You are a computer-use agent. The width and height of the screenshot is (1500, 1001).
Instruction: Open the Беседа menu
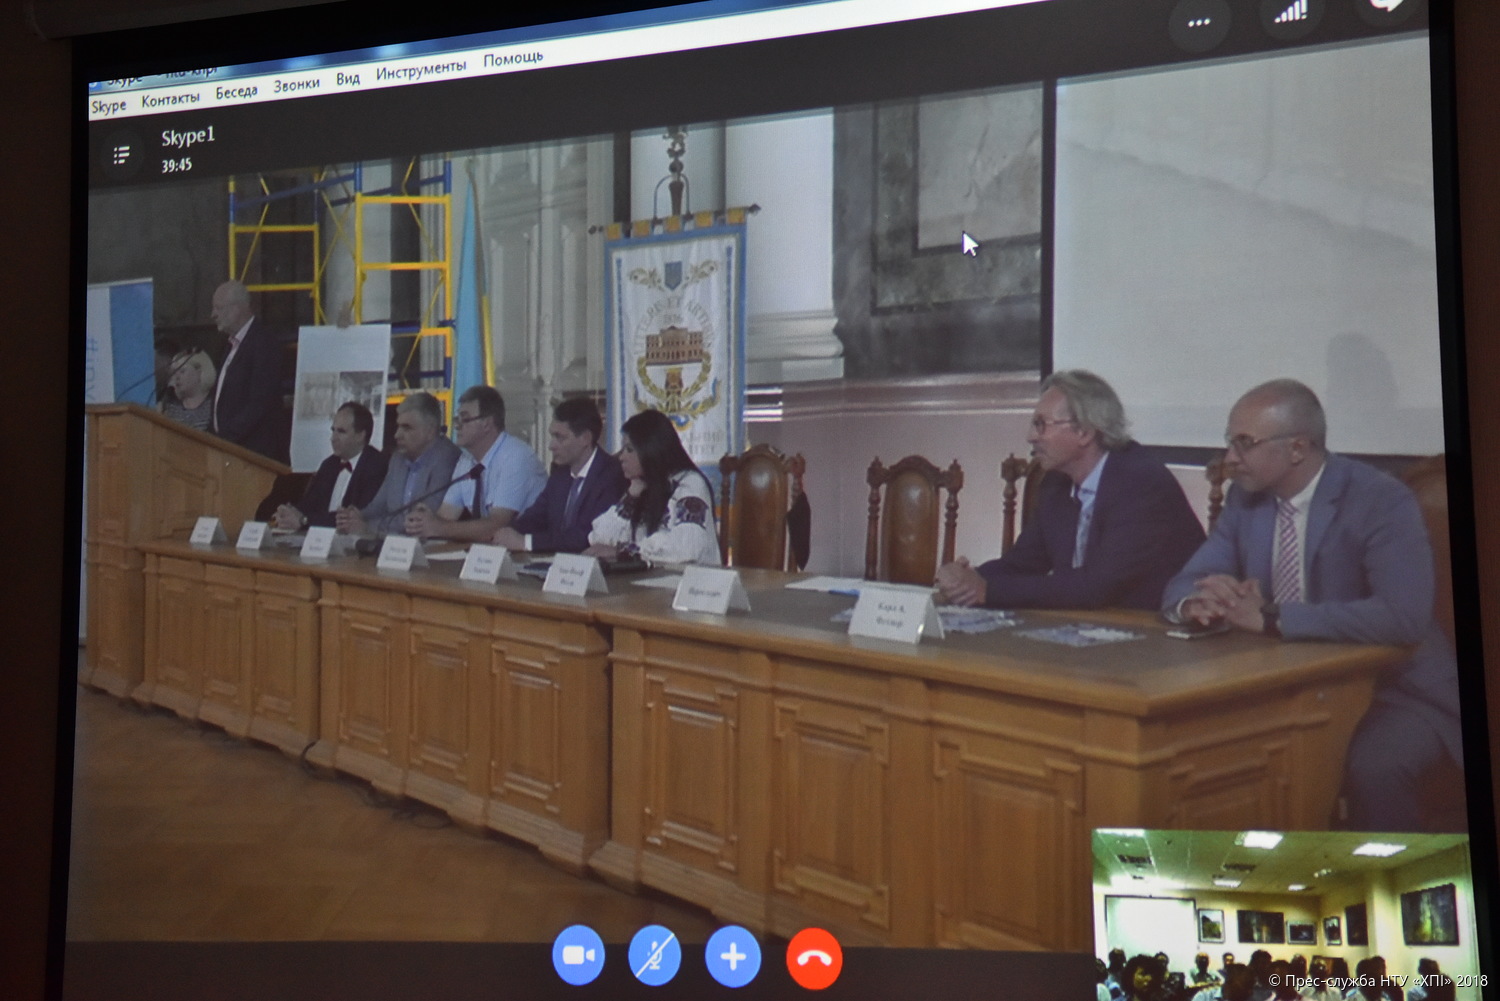click(x=236, y=92)
